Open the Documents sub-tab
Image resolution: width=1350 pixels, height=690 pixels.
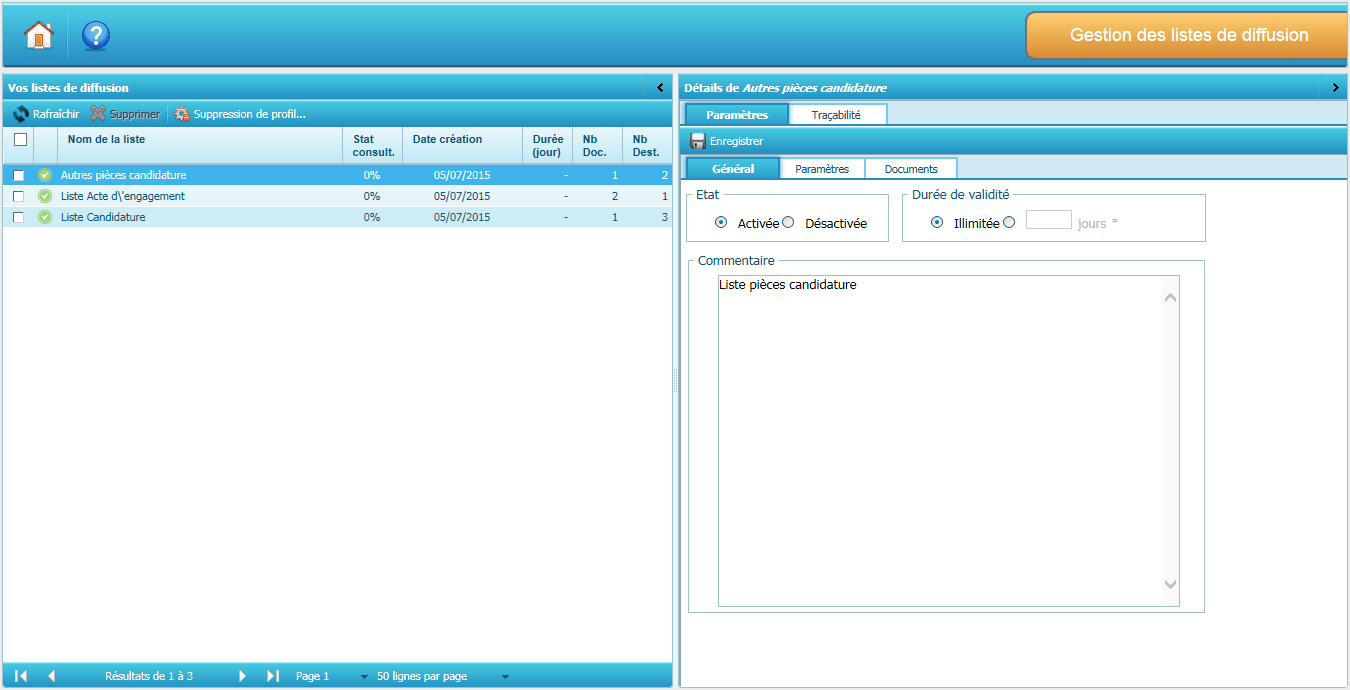pyautogui.click(x=910, y=169)
